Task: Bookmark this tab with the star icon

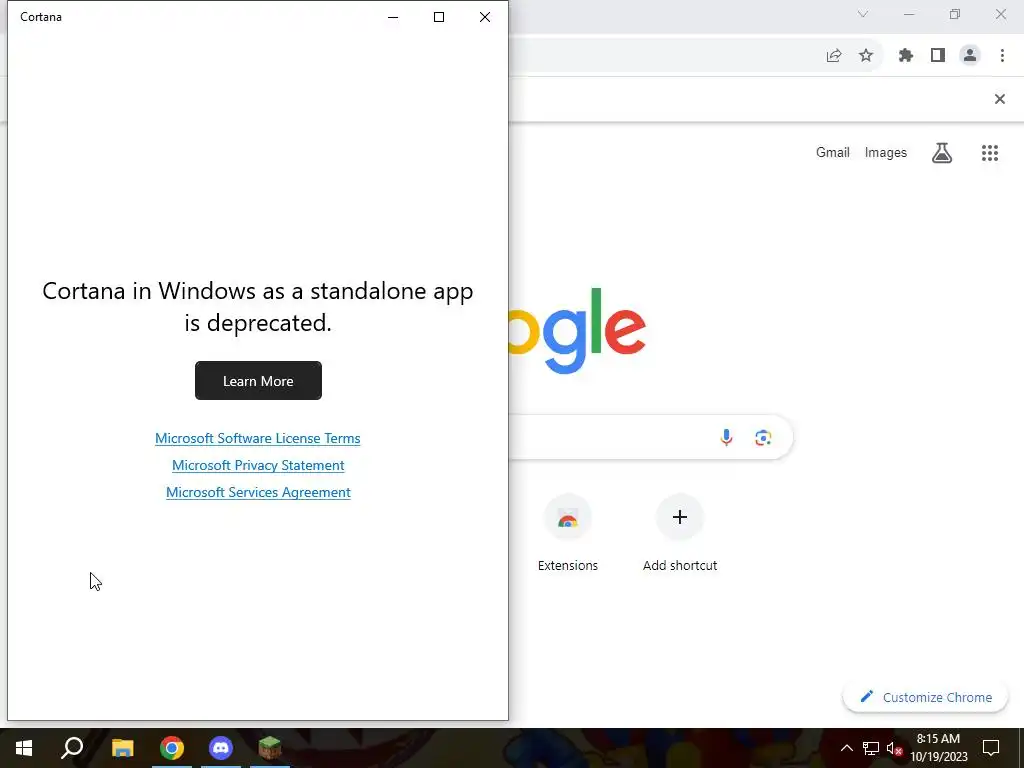Action: (866, 56)
